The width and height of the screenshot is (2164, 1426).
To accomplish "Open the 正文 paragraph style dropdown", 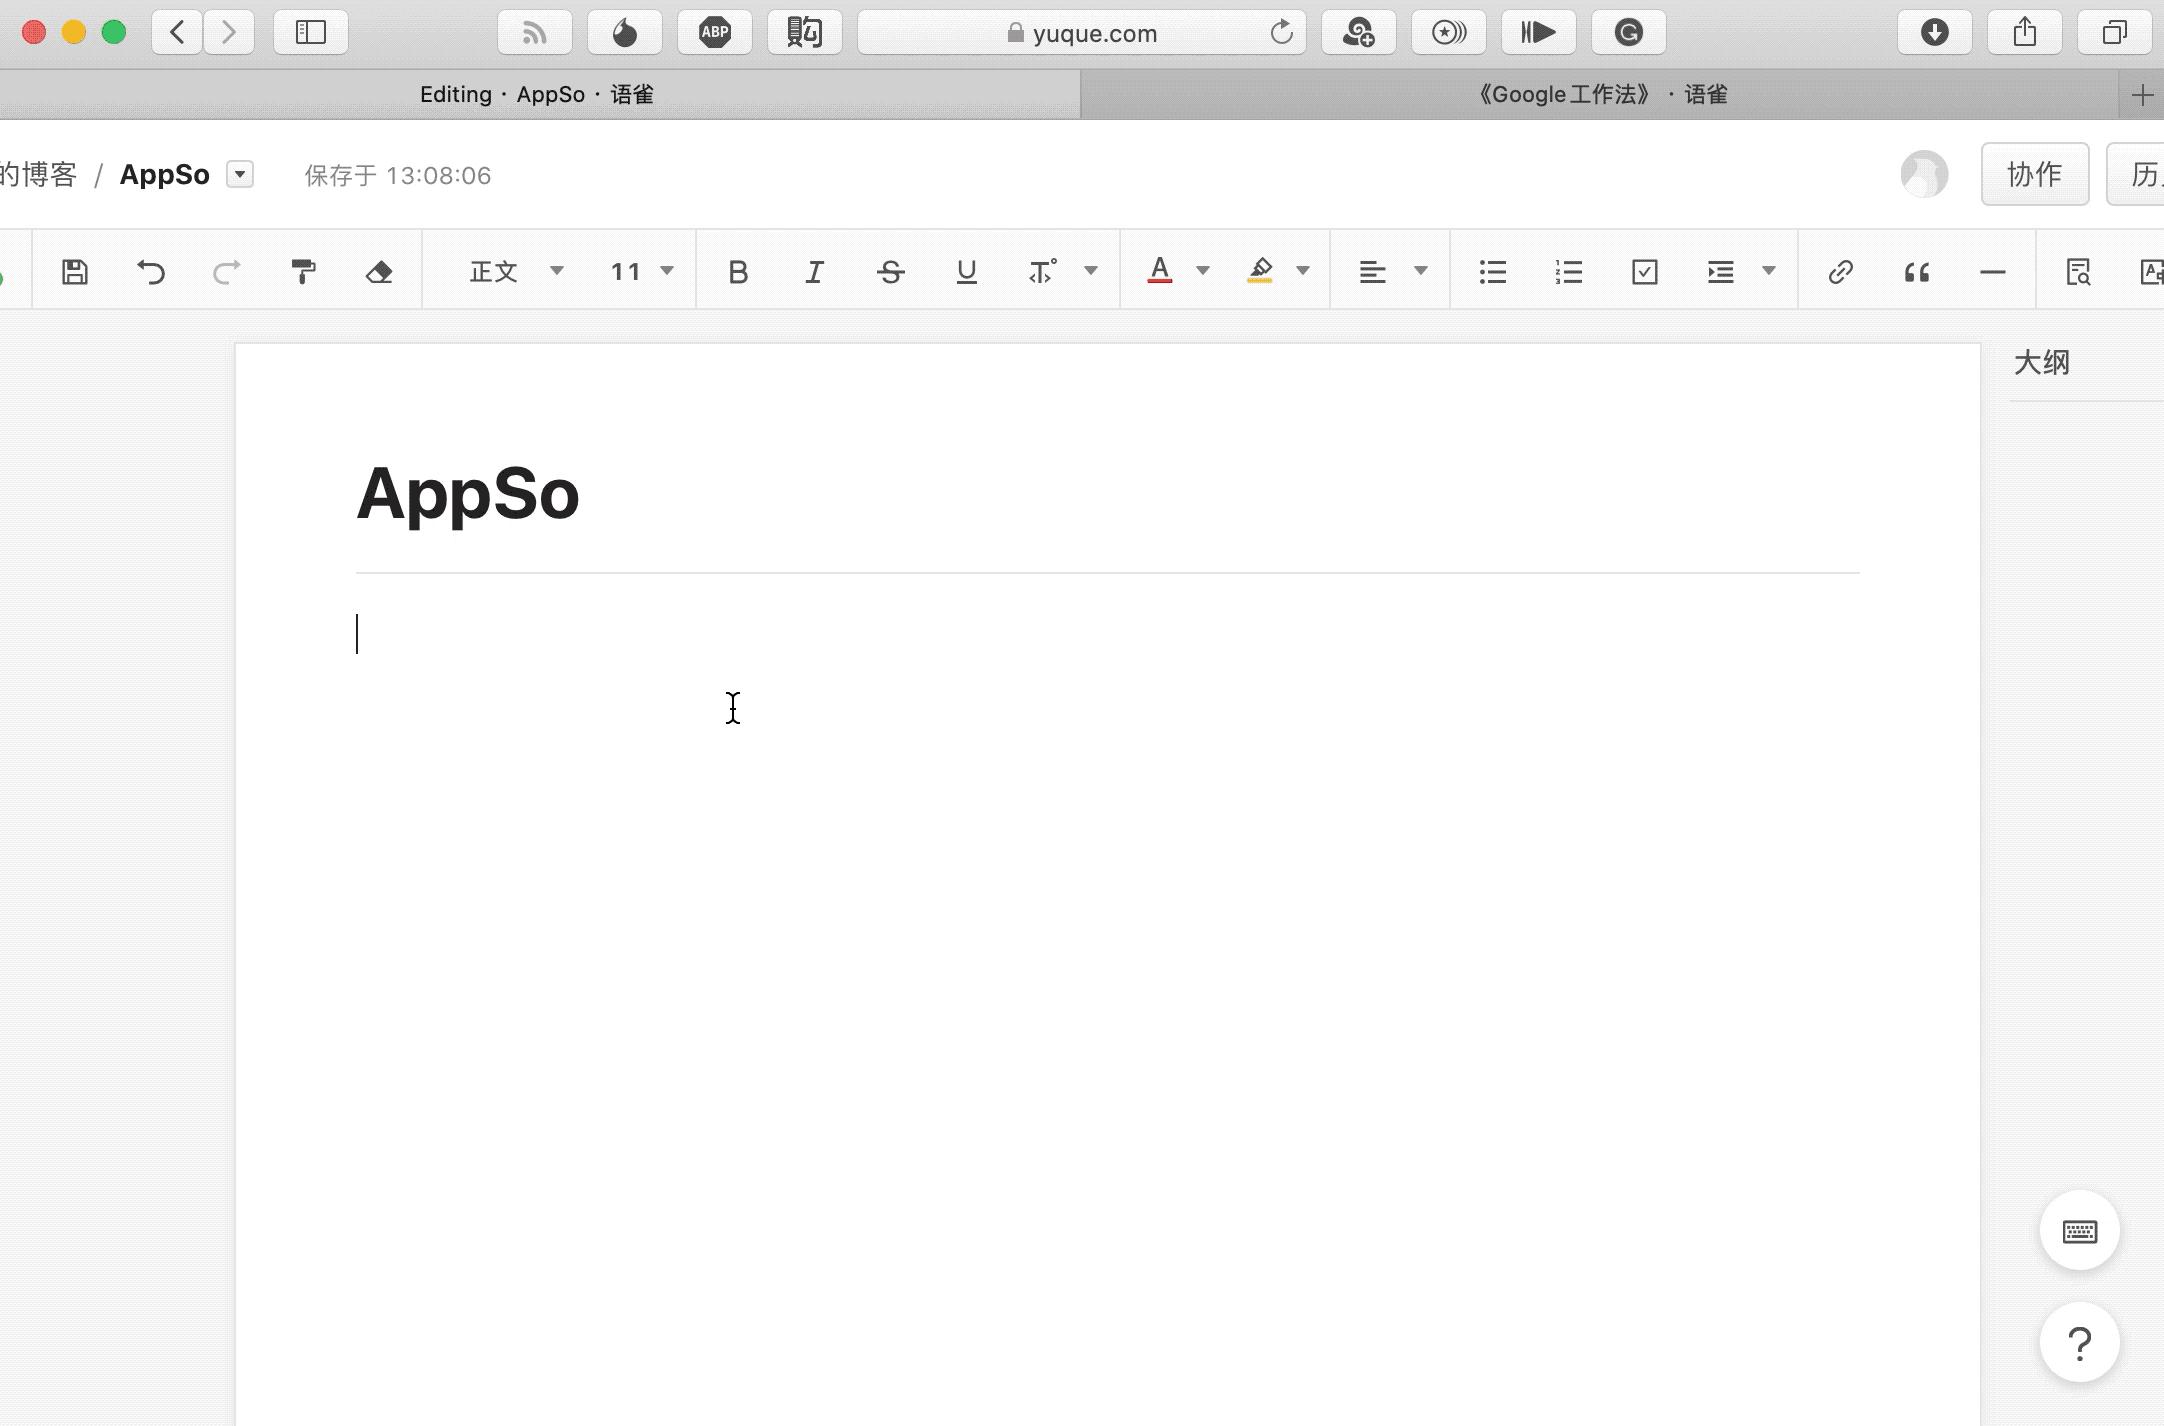I will (516, 272).
